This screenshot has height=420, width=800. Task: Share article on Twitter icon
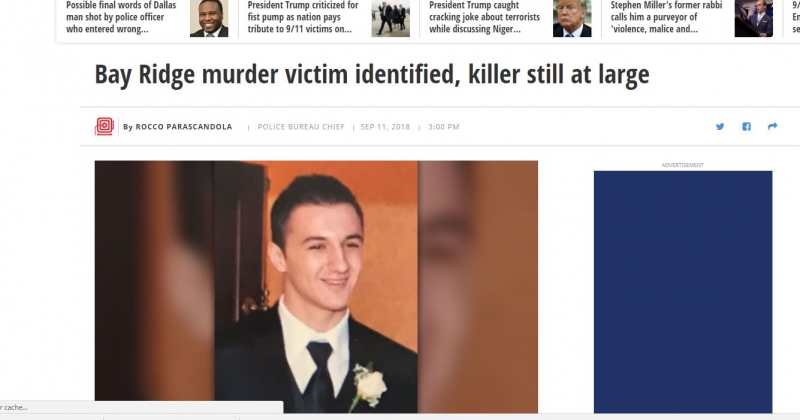coord(720,127)
